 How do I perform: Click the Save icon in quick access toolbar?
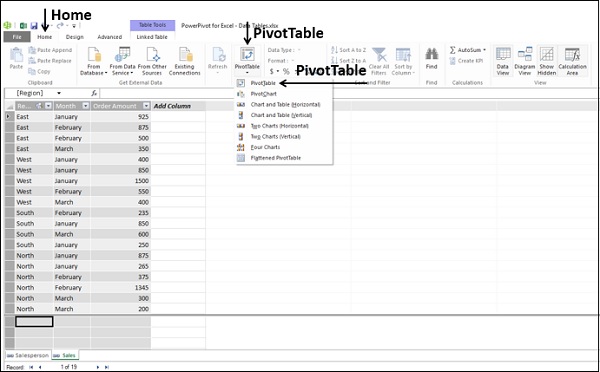tap(34, 26)
